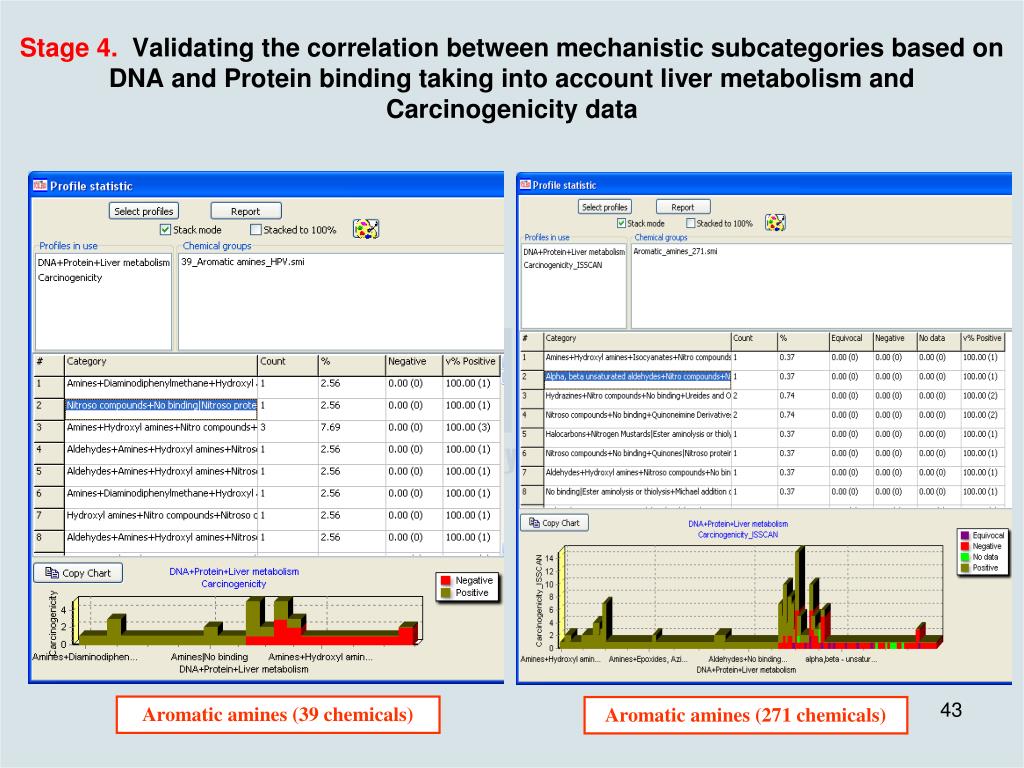The height and width of the screenshot is (768, 1024).
Task: Select DNA+Protein+Liver metabolism profile in right window
Action: pos(573,251)
